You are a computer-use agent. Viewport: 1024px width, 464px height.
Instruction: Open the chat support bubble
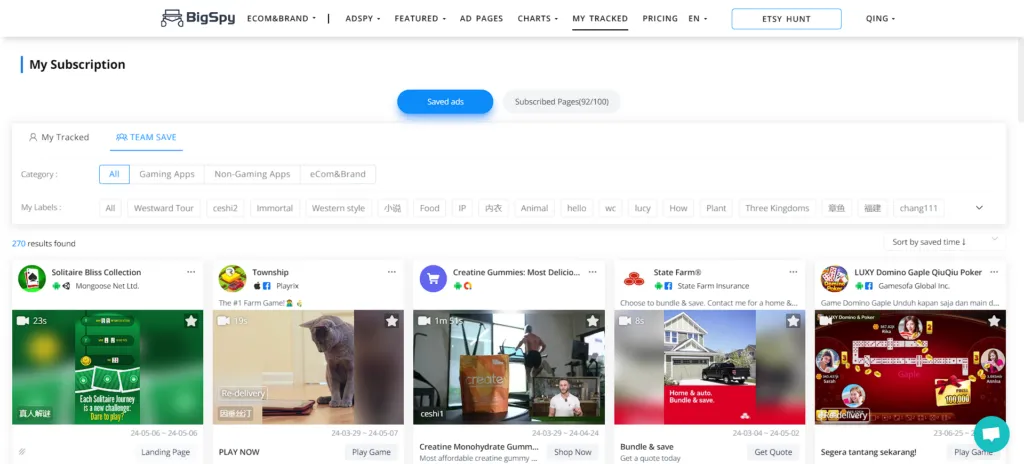(991, 434)
